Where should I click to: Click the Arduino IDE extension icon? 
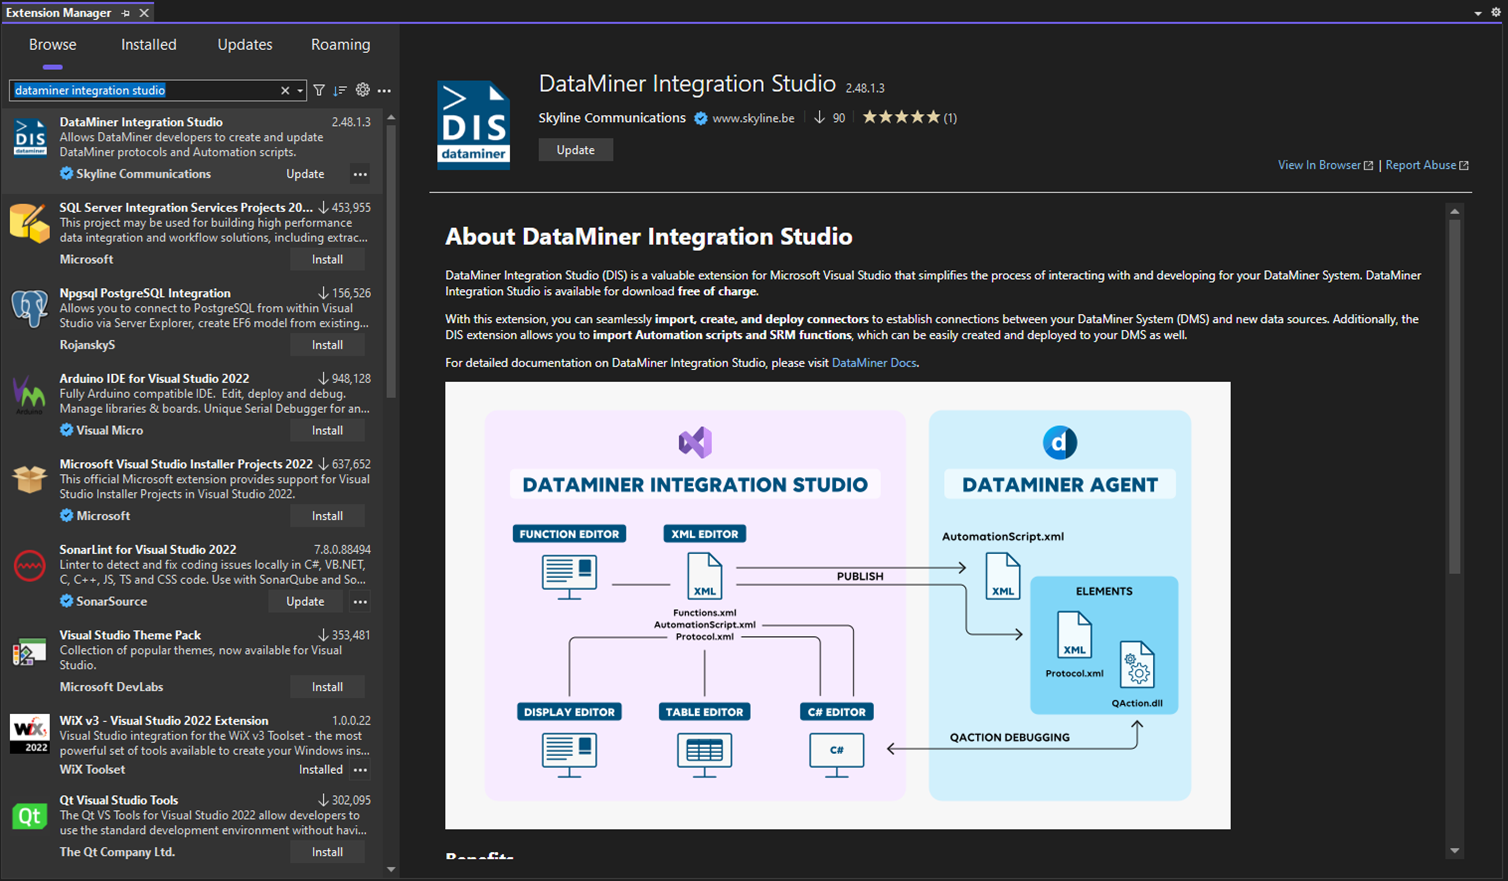coord(30,394)
